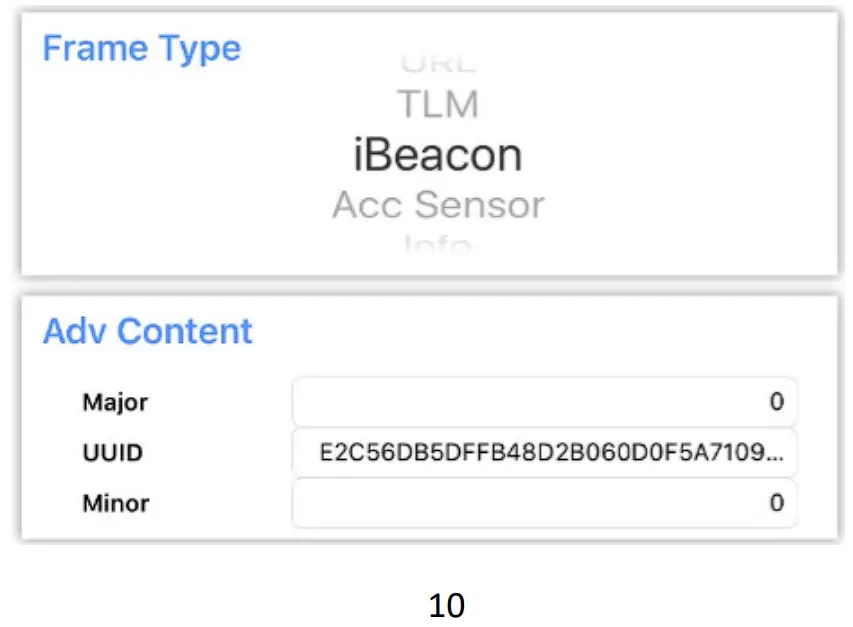Click the UUID field label

[112, 453]
